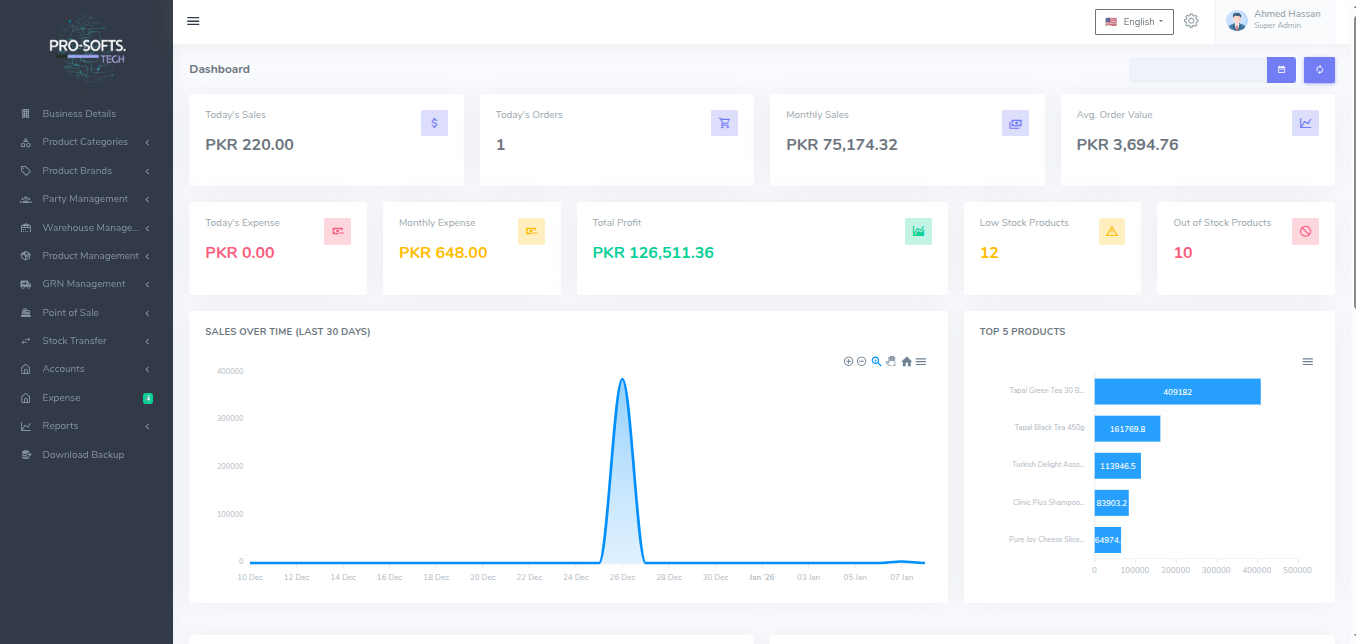Viewport: 1356px width, 644px height.
Task: Select the zoom-in icon on the sales chart
Action: tap(848, 361)
